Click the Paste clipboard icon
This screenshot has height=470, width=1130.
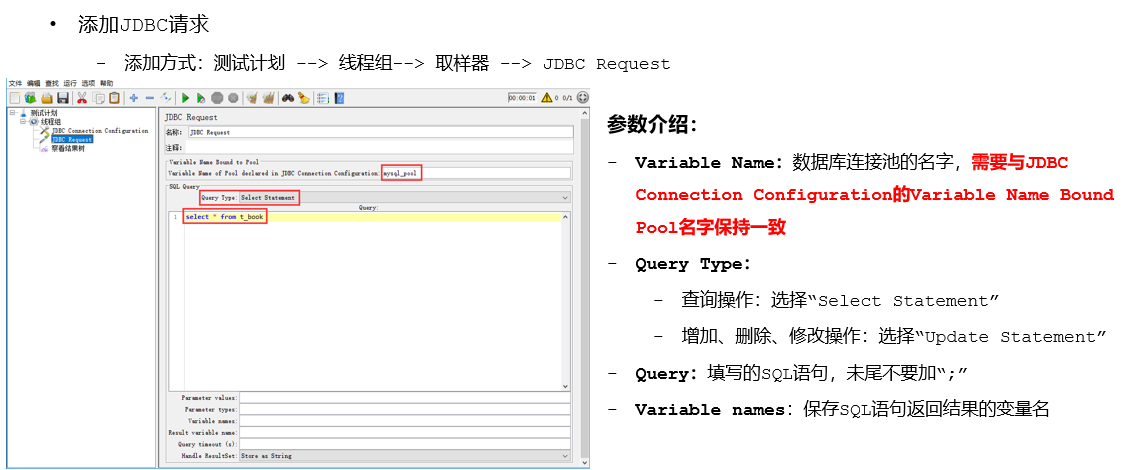[x=114, y=98]
